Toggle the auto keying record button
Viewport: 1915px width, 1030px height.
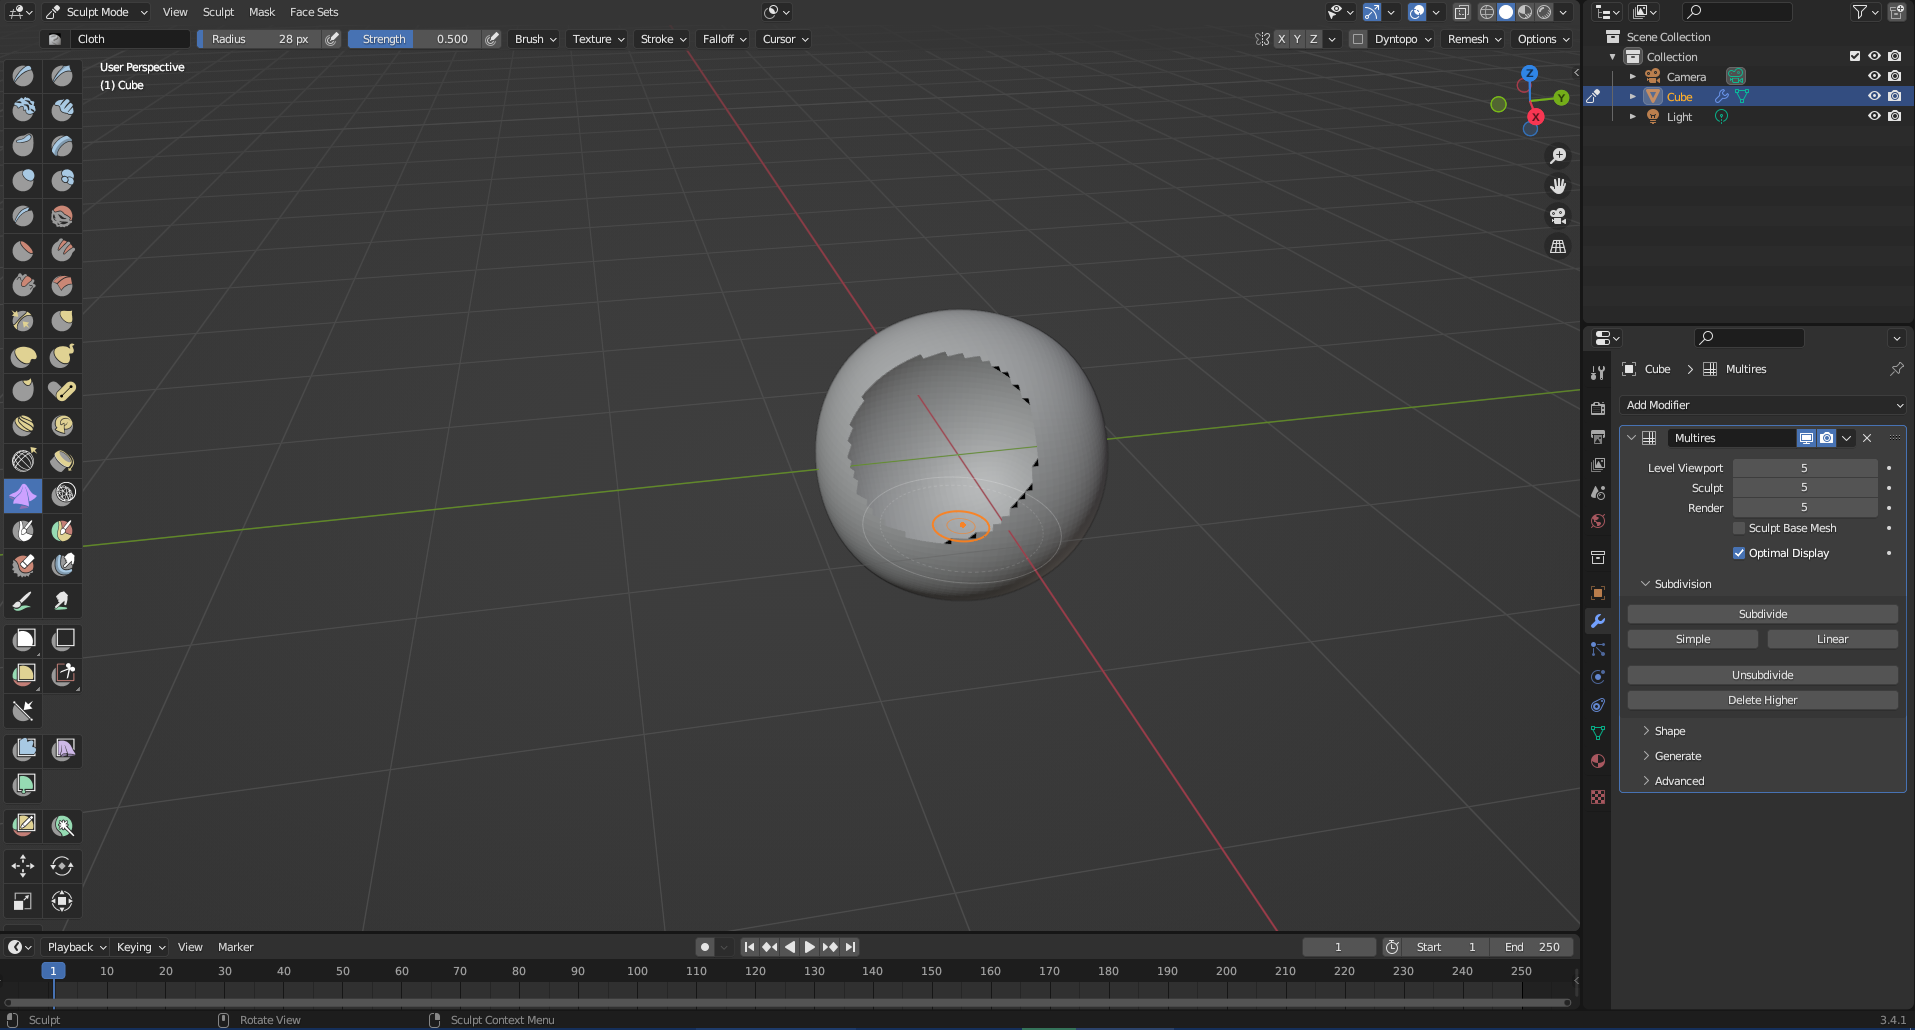(x=705, y=947)
